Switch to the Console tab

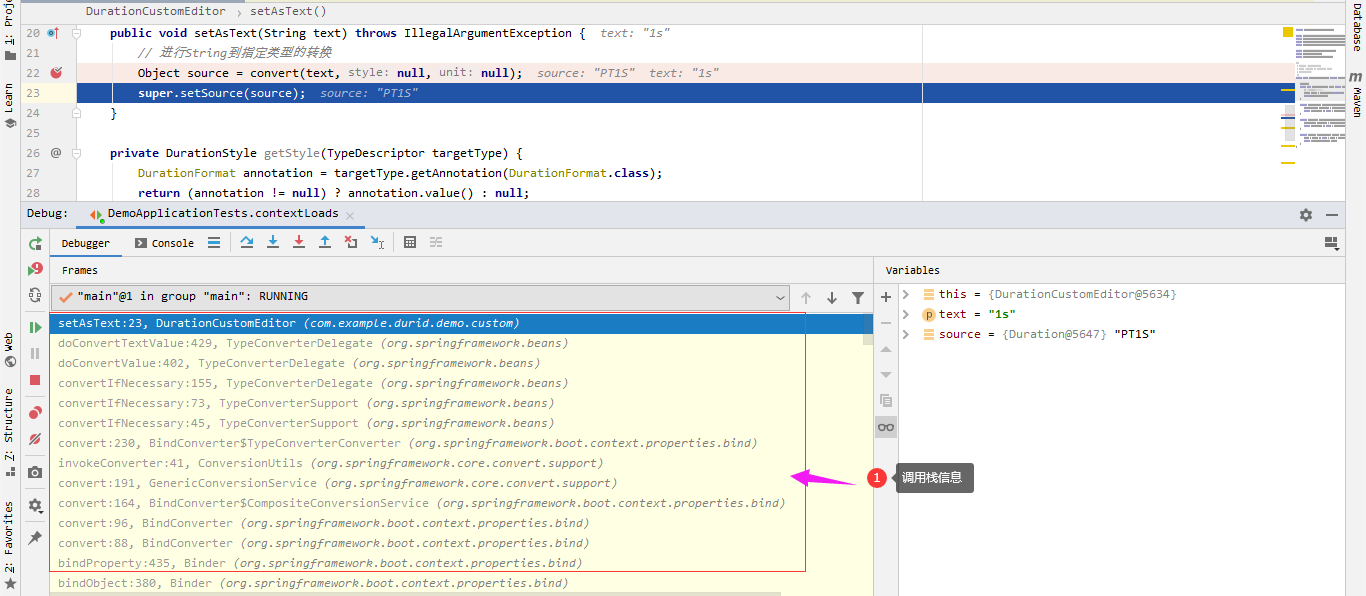point(164,243)
